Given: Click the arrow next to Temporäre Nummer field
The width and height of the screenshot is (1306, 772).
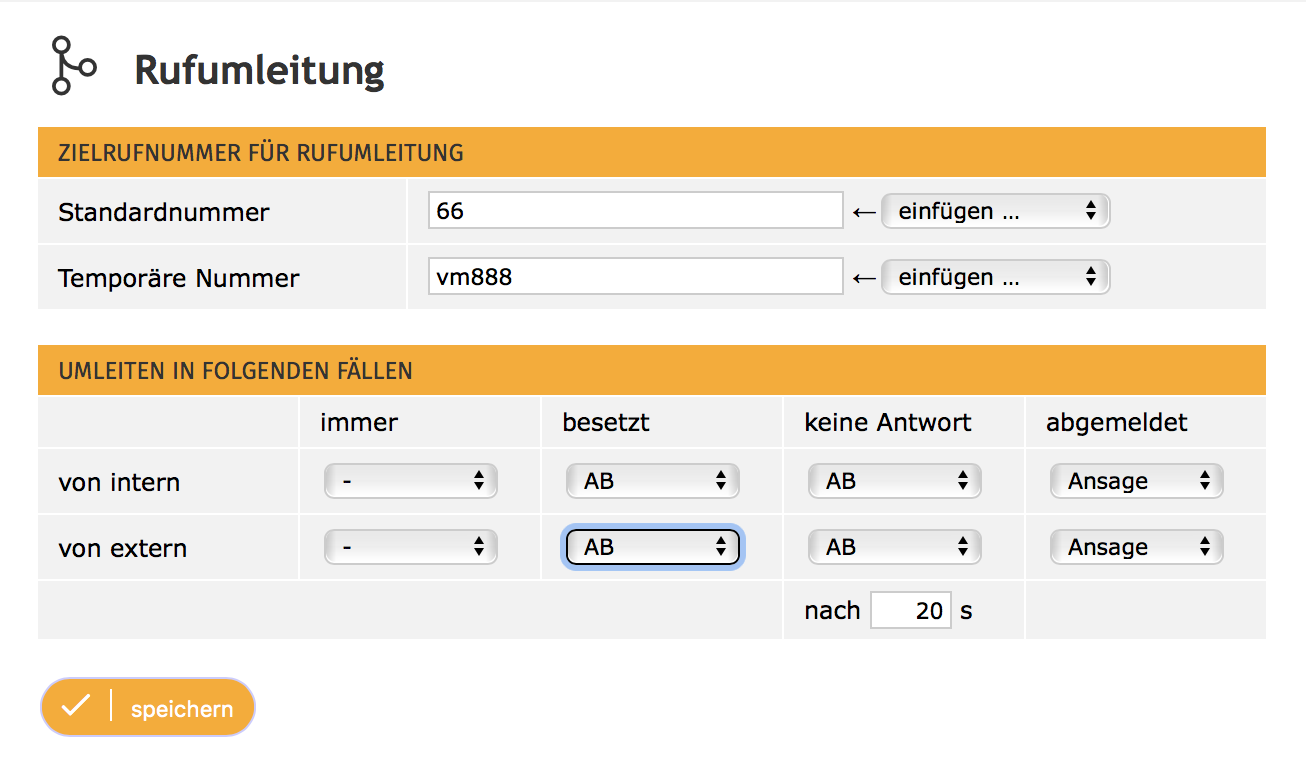Looking at the screenshot, I should (863, 278).
